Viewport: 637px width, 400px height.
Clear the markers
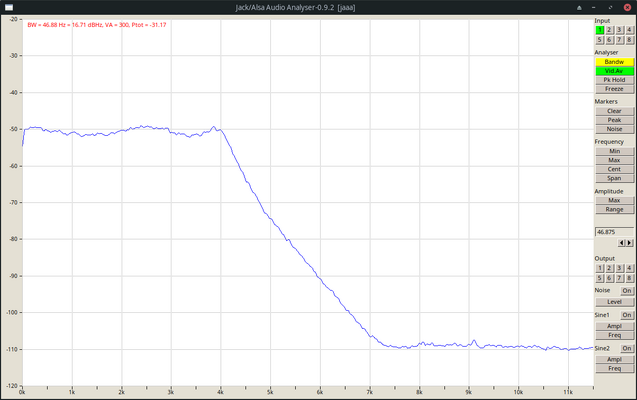click(x=614, y=111)
